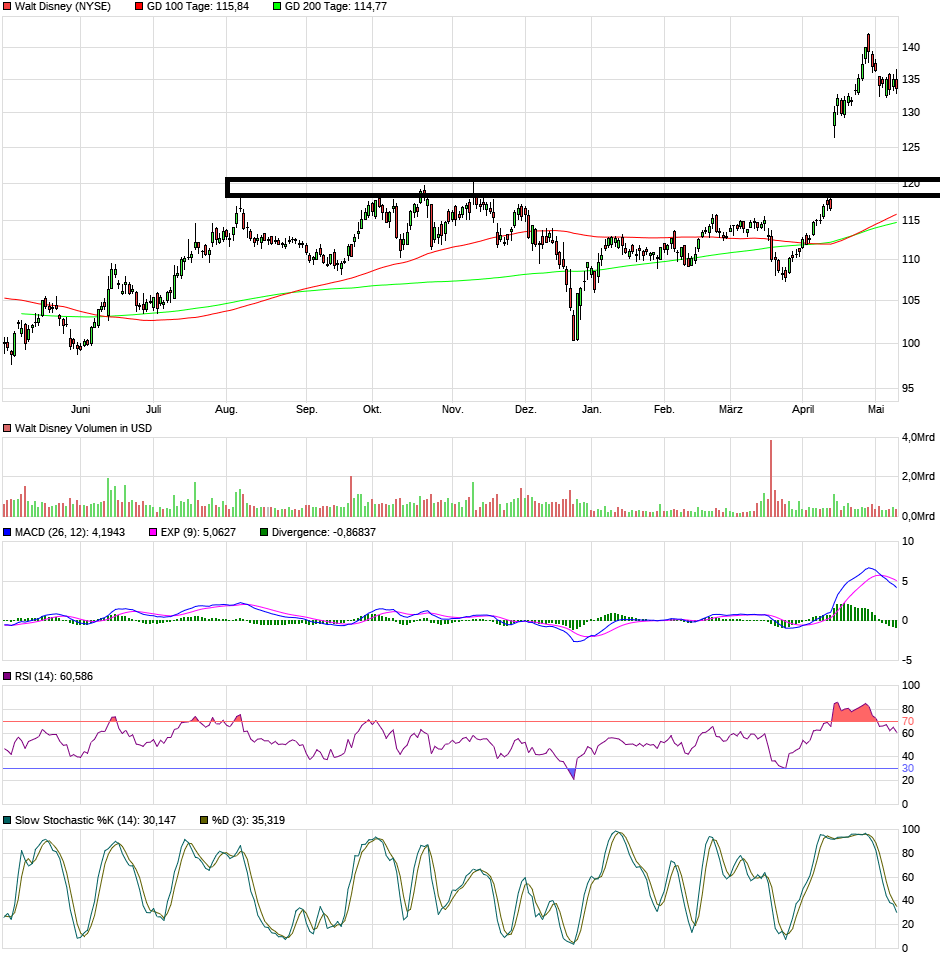940x958 pixels.
Task: Click the 'RSI (14): 60,586' label
Action: coord(54,676)
